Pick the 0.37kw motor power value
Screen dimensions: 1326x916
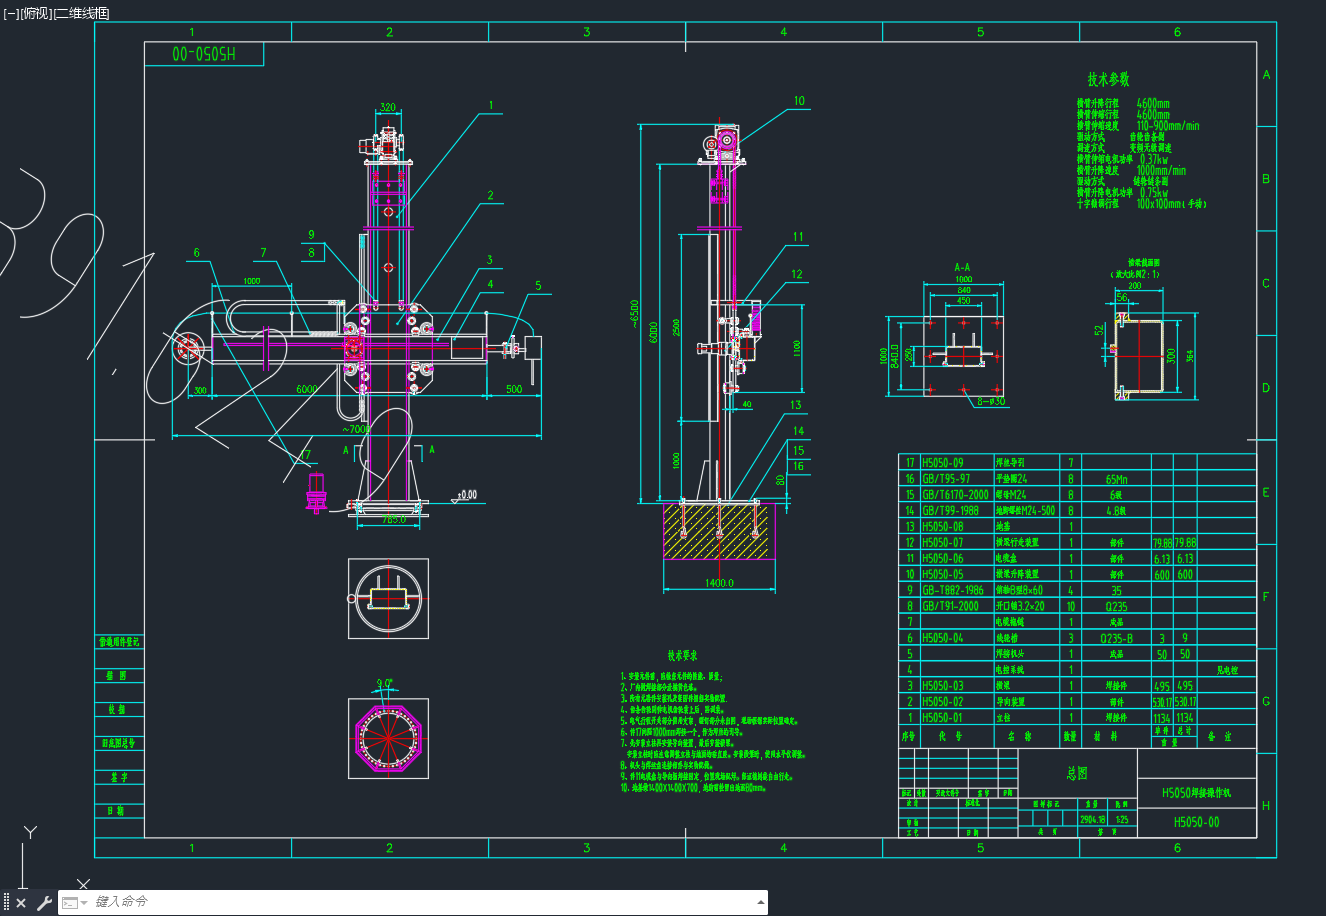pos(1153,159)
